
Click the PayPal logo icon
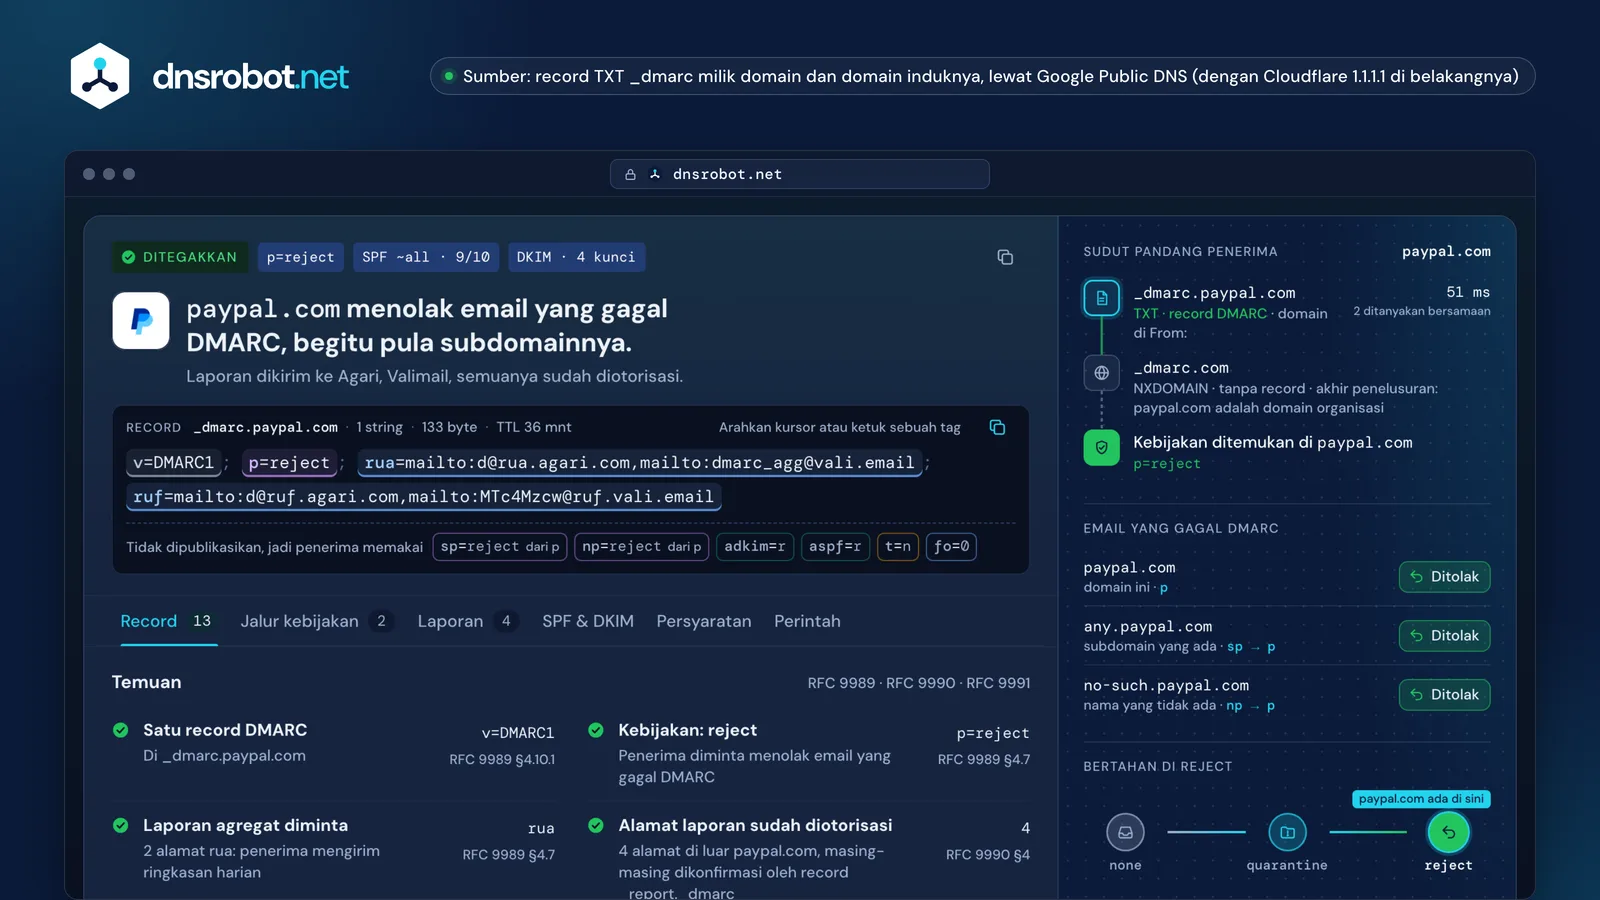[141, 320]
